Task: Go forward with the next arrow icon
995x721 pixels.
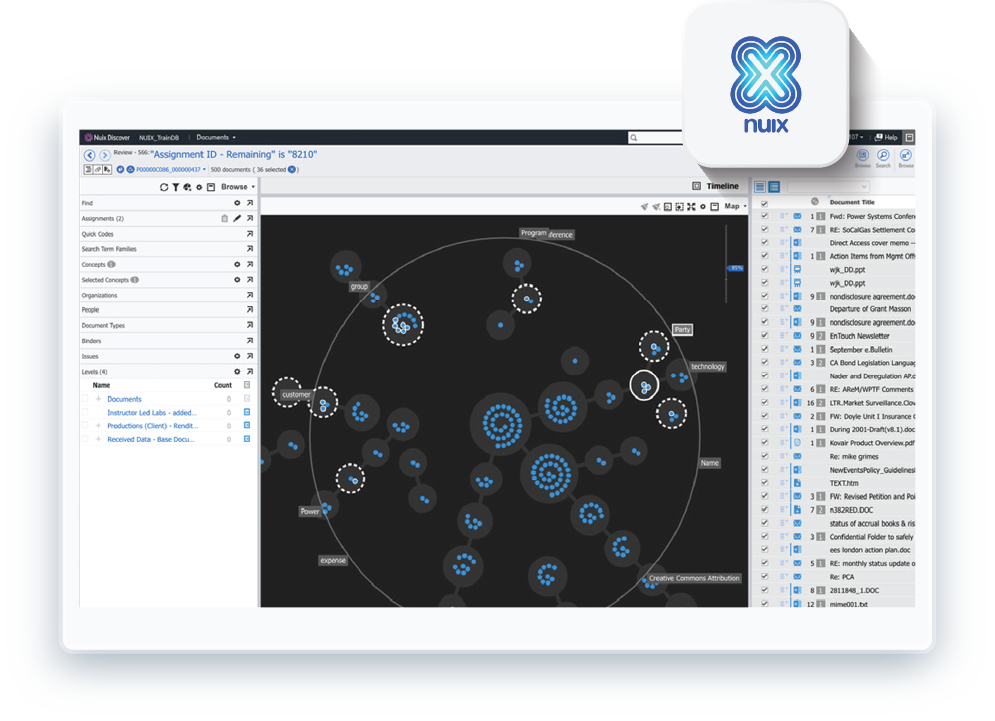Action: tap(105, 155)
